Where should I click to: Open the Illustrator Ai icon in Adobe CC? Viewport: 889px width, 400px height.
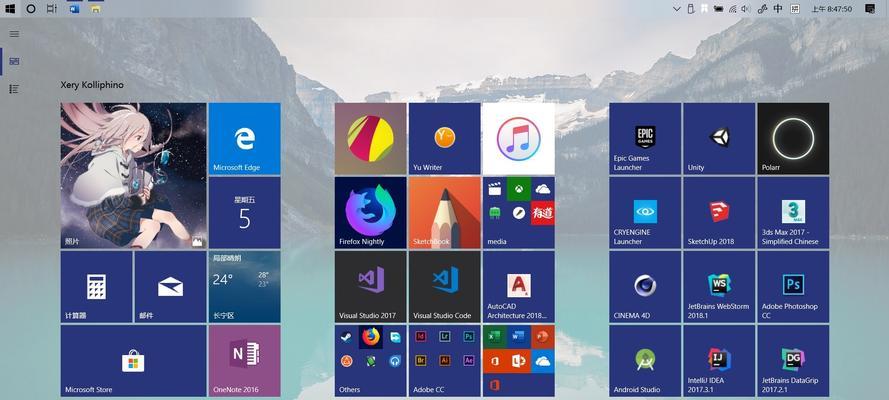[444, 360]
